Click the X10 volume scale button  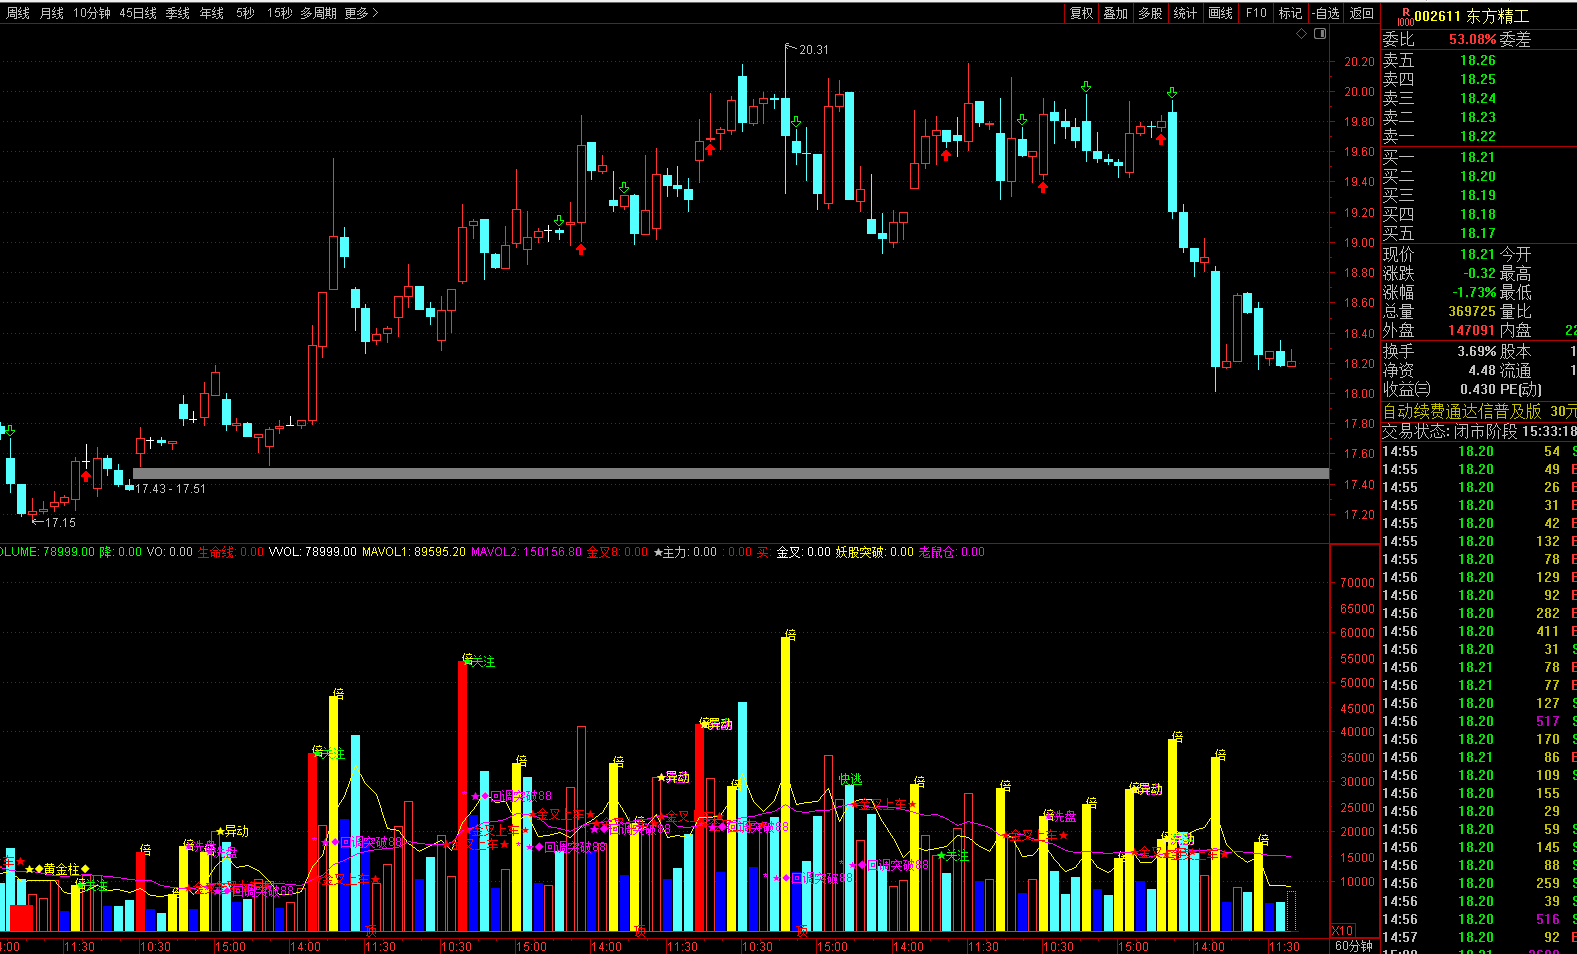(1343, 930)
